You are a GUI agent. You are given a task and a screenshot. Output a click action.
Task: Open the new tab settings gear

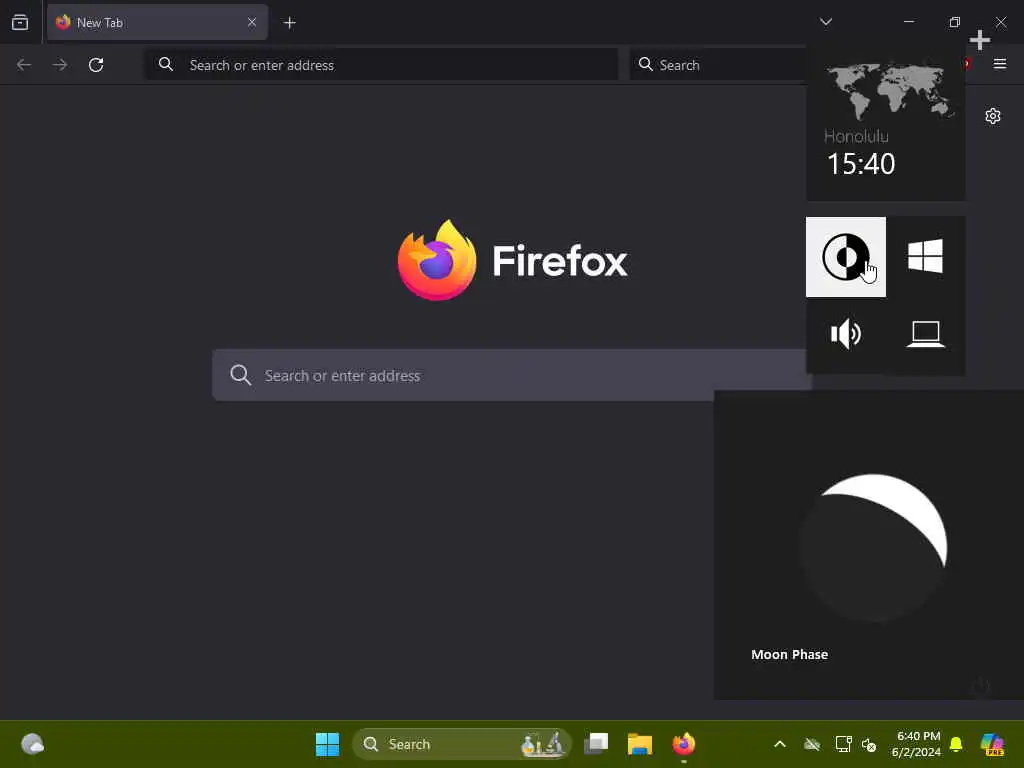pos(993,116)
